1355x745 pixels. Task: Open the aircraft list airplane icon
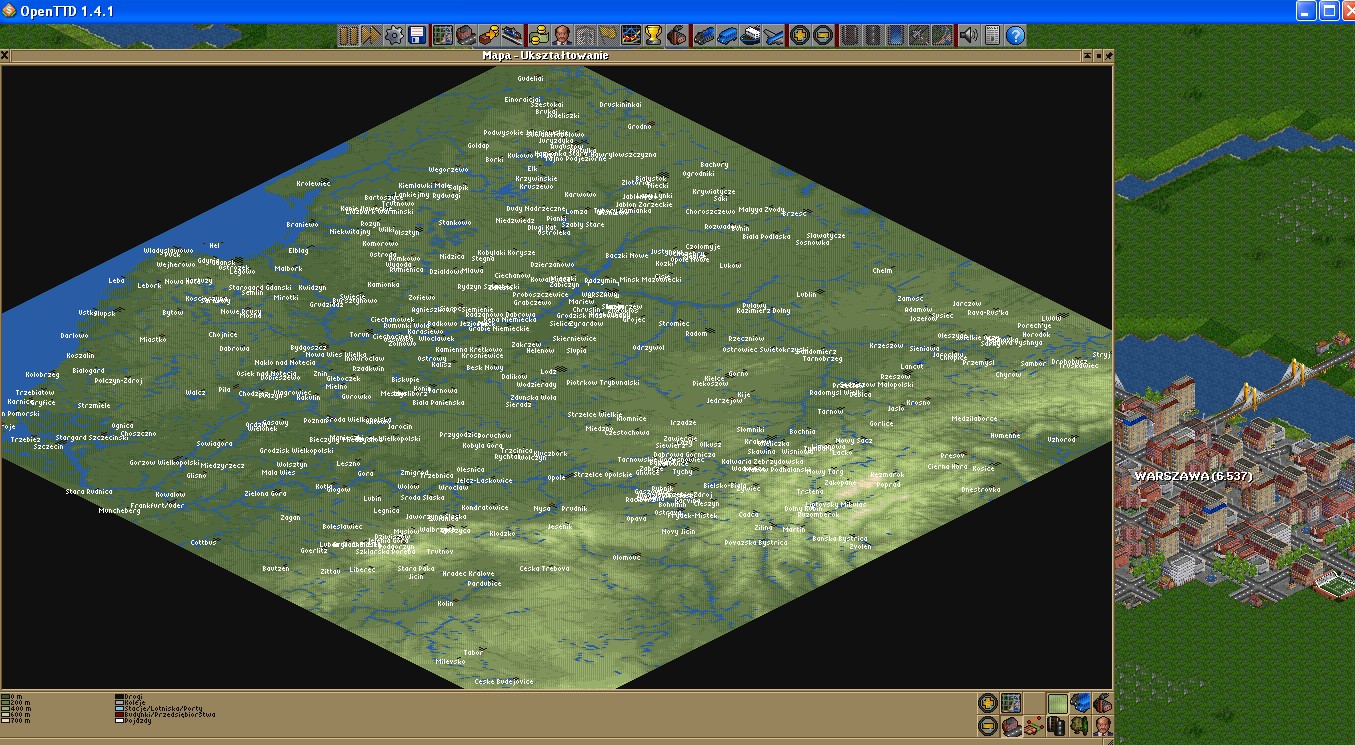click(774, 36)
